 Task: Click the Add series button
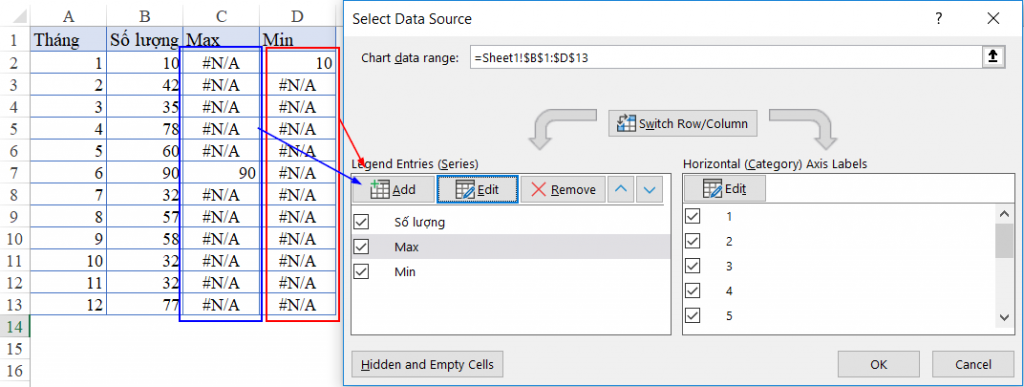pos(393,190)
